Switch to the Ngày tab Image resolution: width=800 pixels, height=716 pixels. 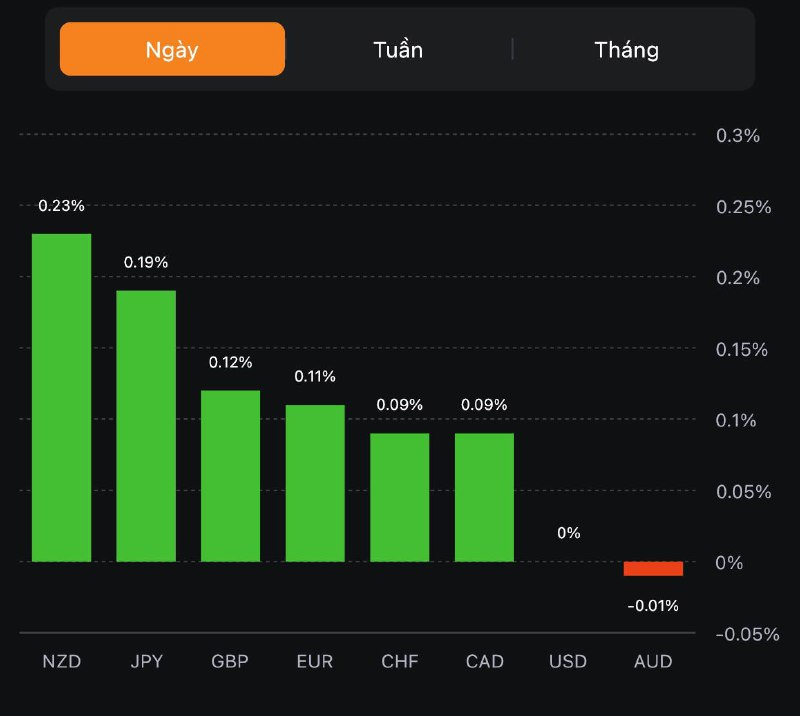click(x=172, y=49)
